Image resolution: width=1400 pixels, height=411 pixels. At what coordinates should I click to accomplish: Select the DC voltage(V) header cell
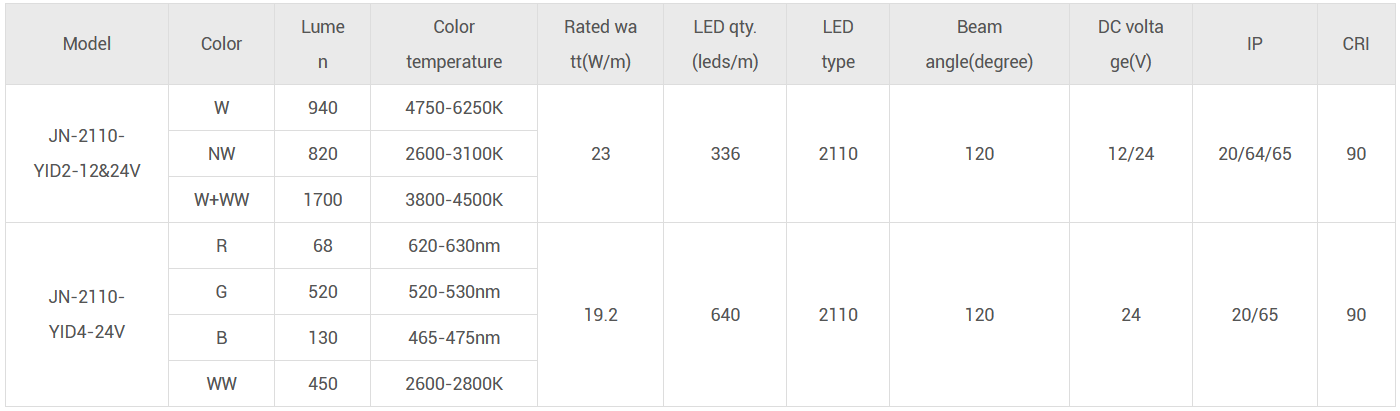pos(1130,44)
